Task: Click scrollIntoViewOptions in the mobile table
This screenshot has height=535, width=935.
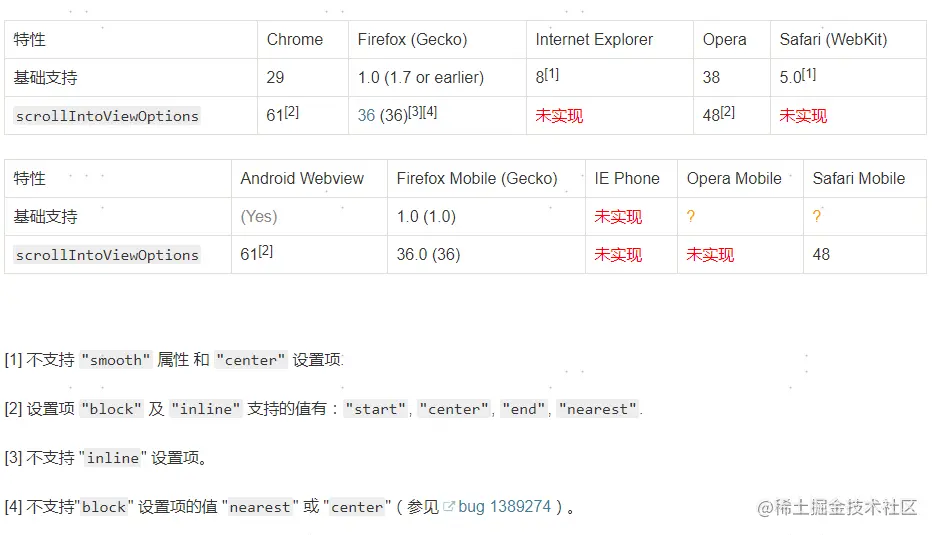Action: tap(107, 255)
